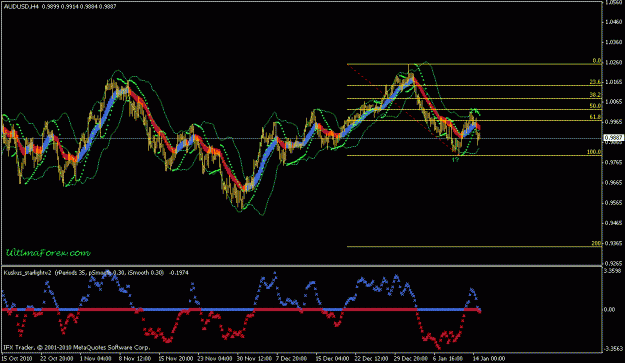Click the 1.0065 price axis value

tap(614, 102)
